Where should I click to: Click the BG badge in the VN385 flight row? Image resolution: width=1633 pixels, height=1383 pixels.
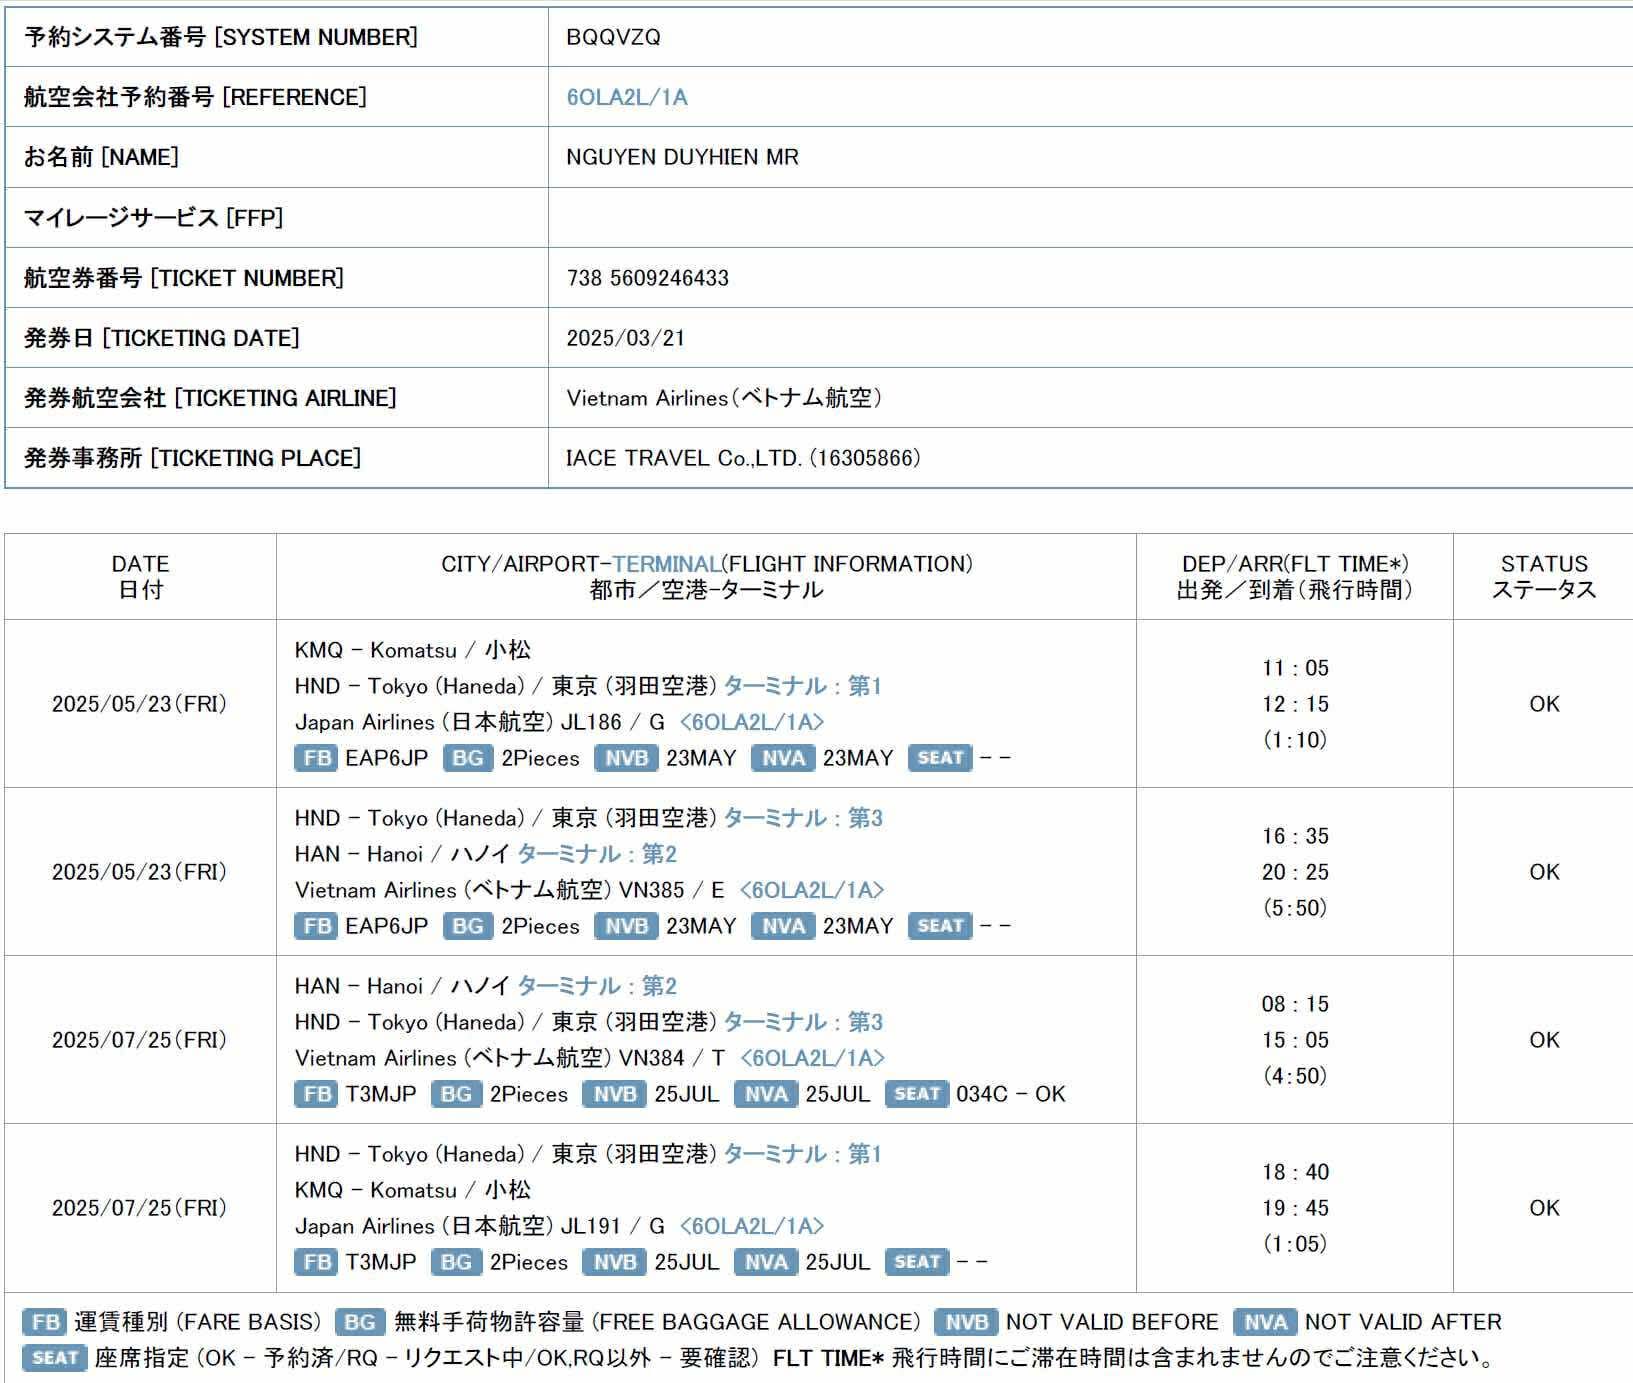(467, 926)
